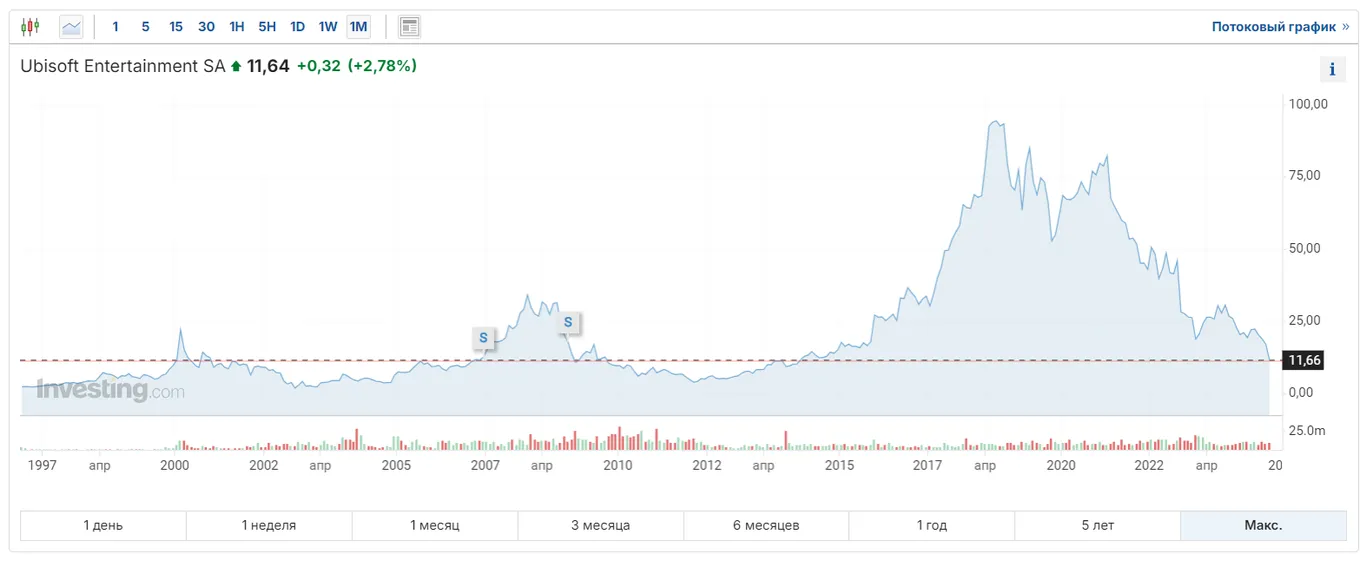Viewport: 1360px width, 567px height.
Task: Switch range to 1 неделя
Action: coord(269,525)
